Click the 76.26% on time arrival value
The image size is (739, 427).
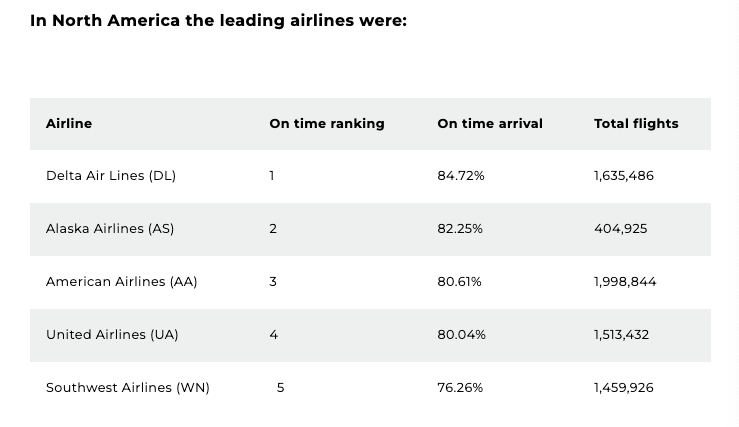pos(460,388)
